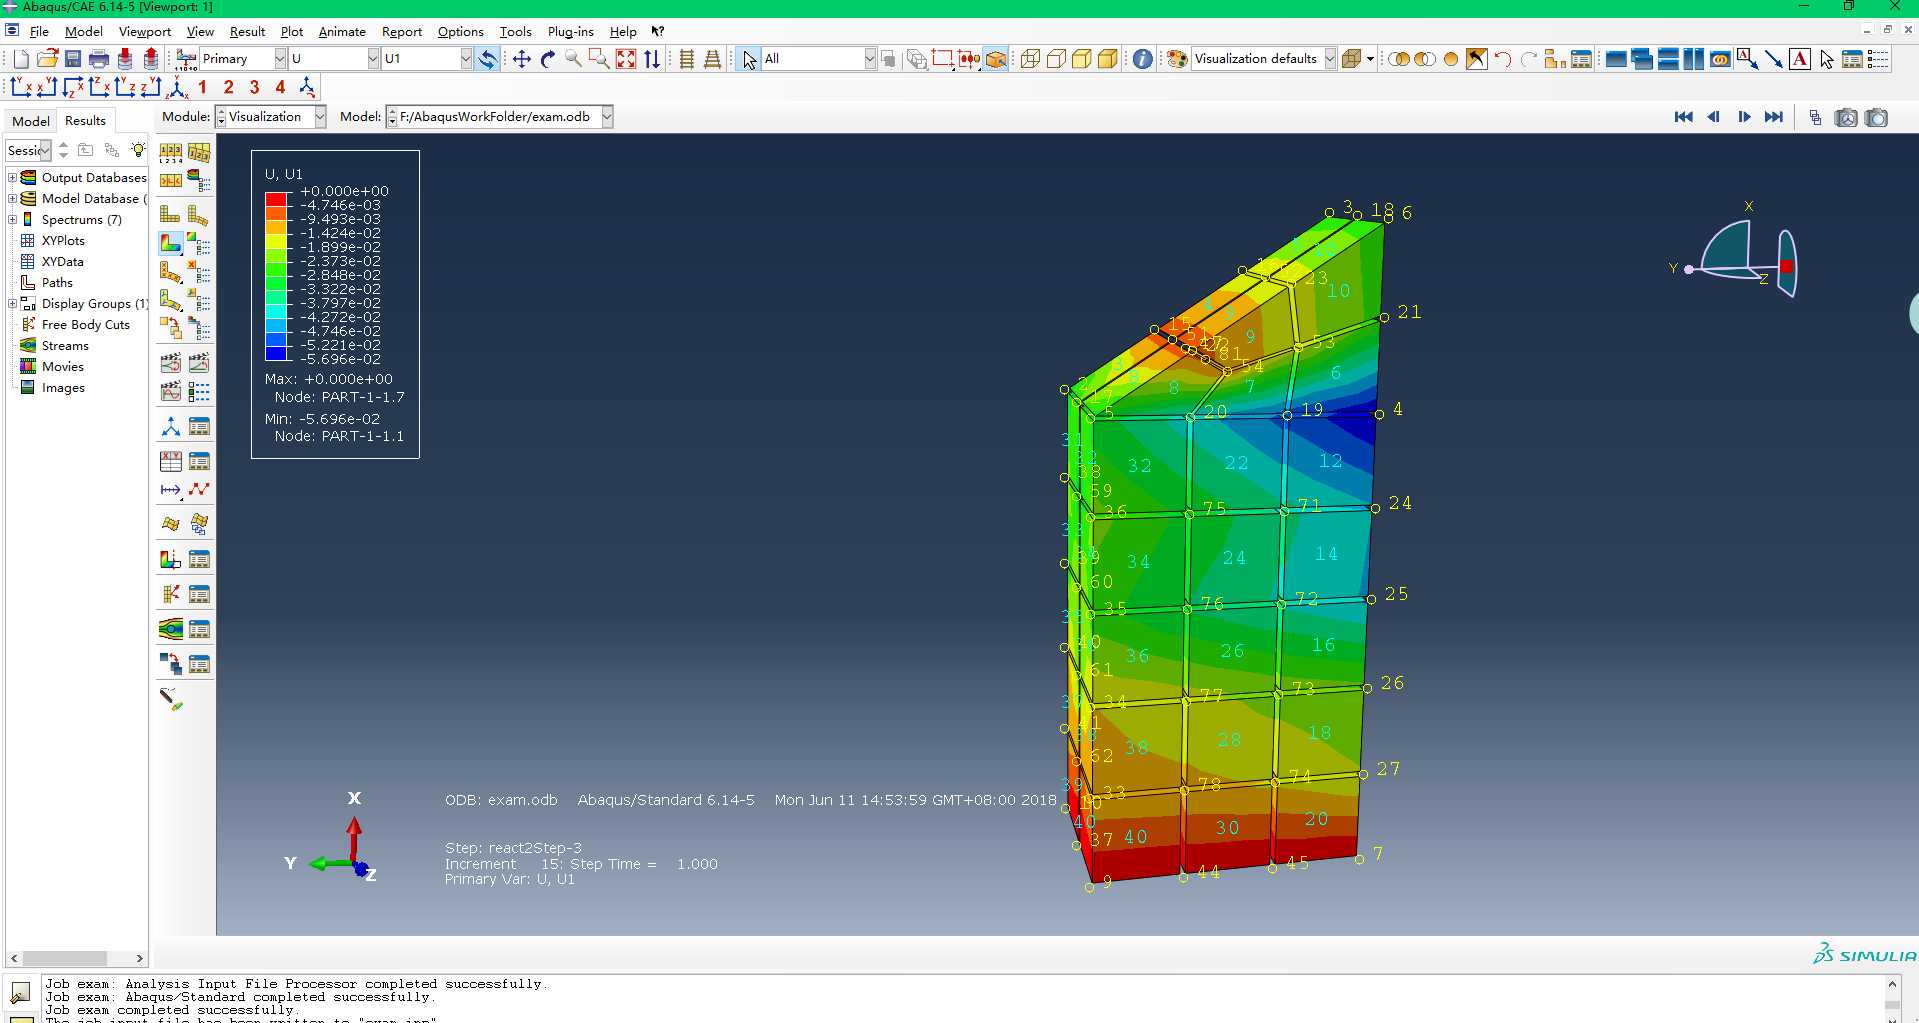Enable shaded render style

pyautogui.click(x=1108, y=59)
